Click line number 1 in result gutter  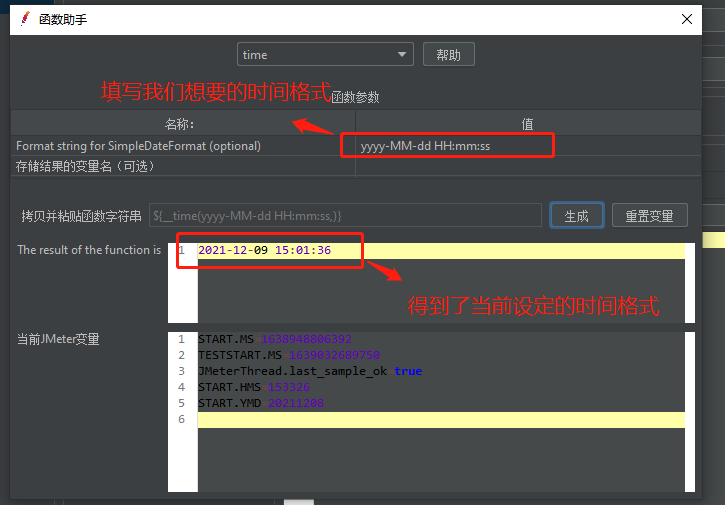(x=182, y=250)
